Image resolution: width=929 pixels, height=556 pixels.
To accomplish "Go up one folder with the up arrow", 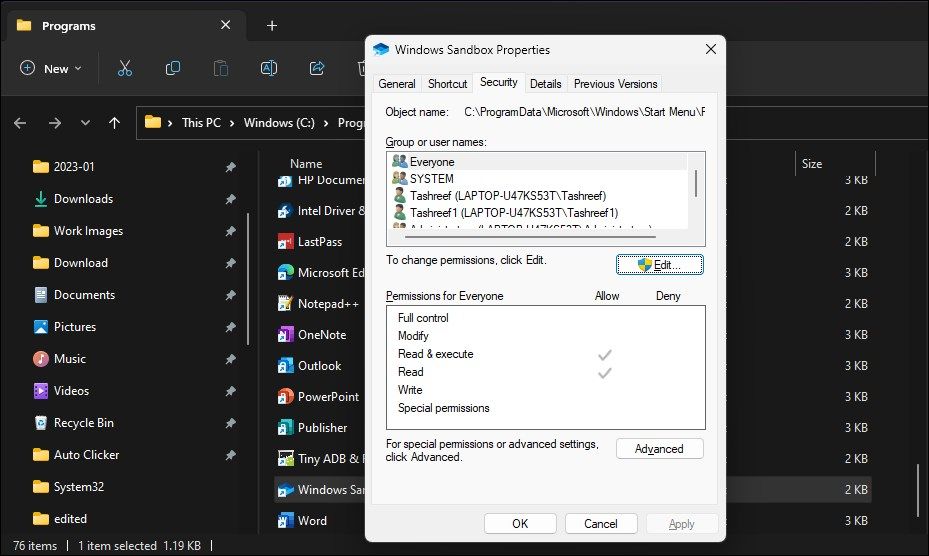I will (x=114, y=123).
